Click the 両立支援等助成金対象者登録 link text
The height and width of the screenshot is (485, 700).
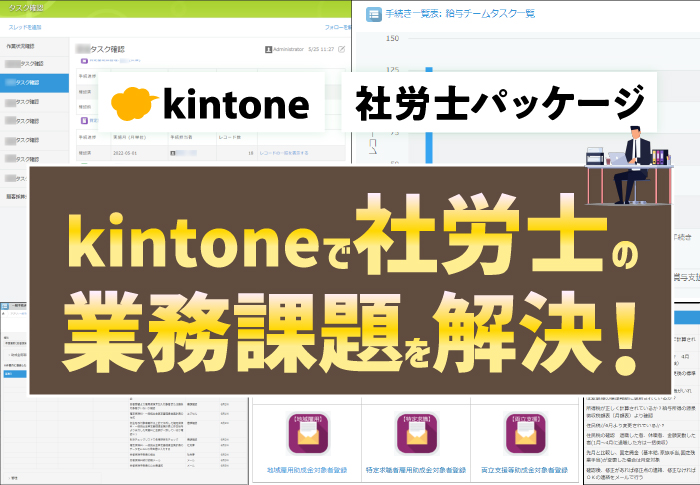(x=525, y=470)
